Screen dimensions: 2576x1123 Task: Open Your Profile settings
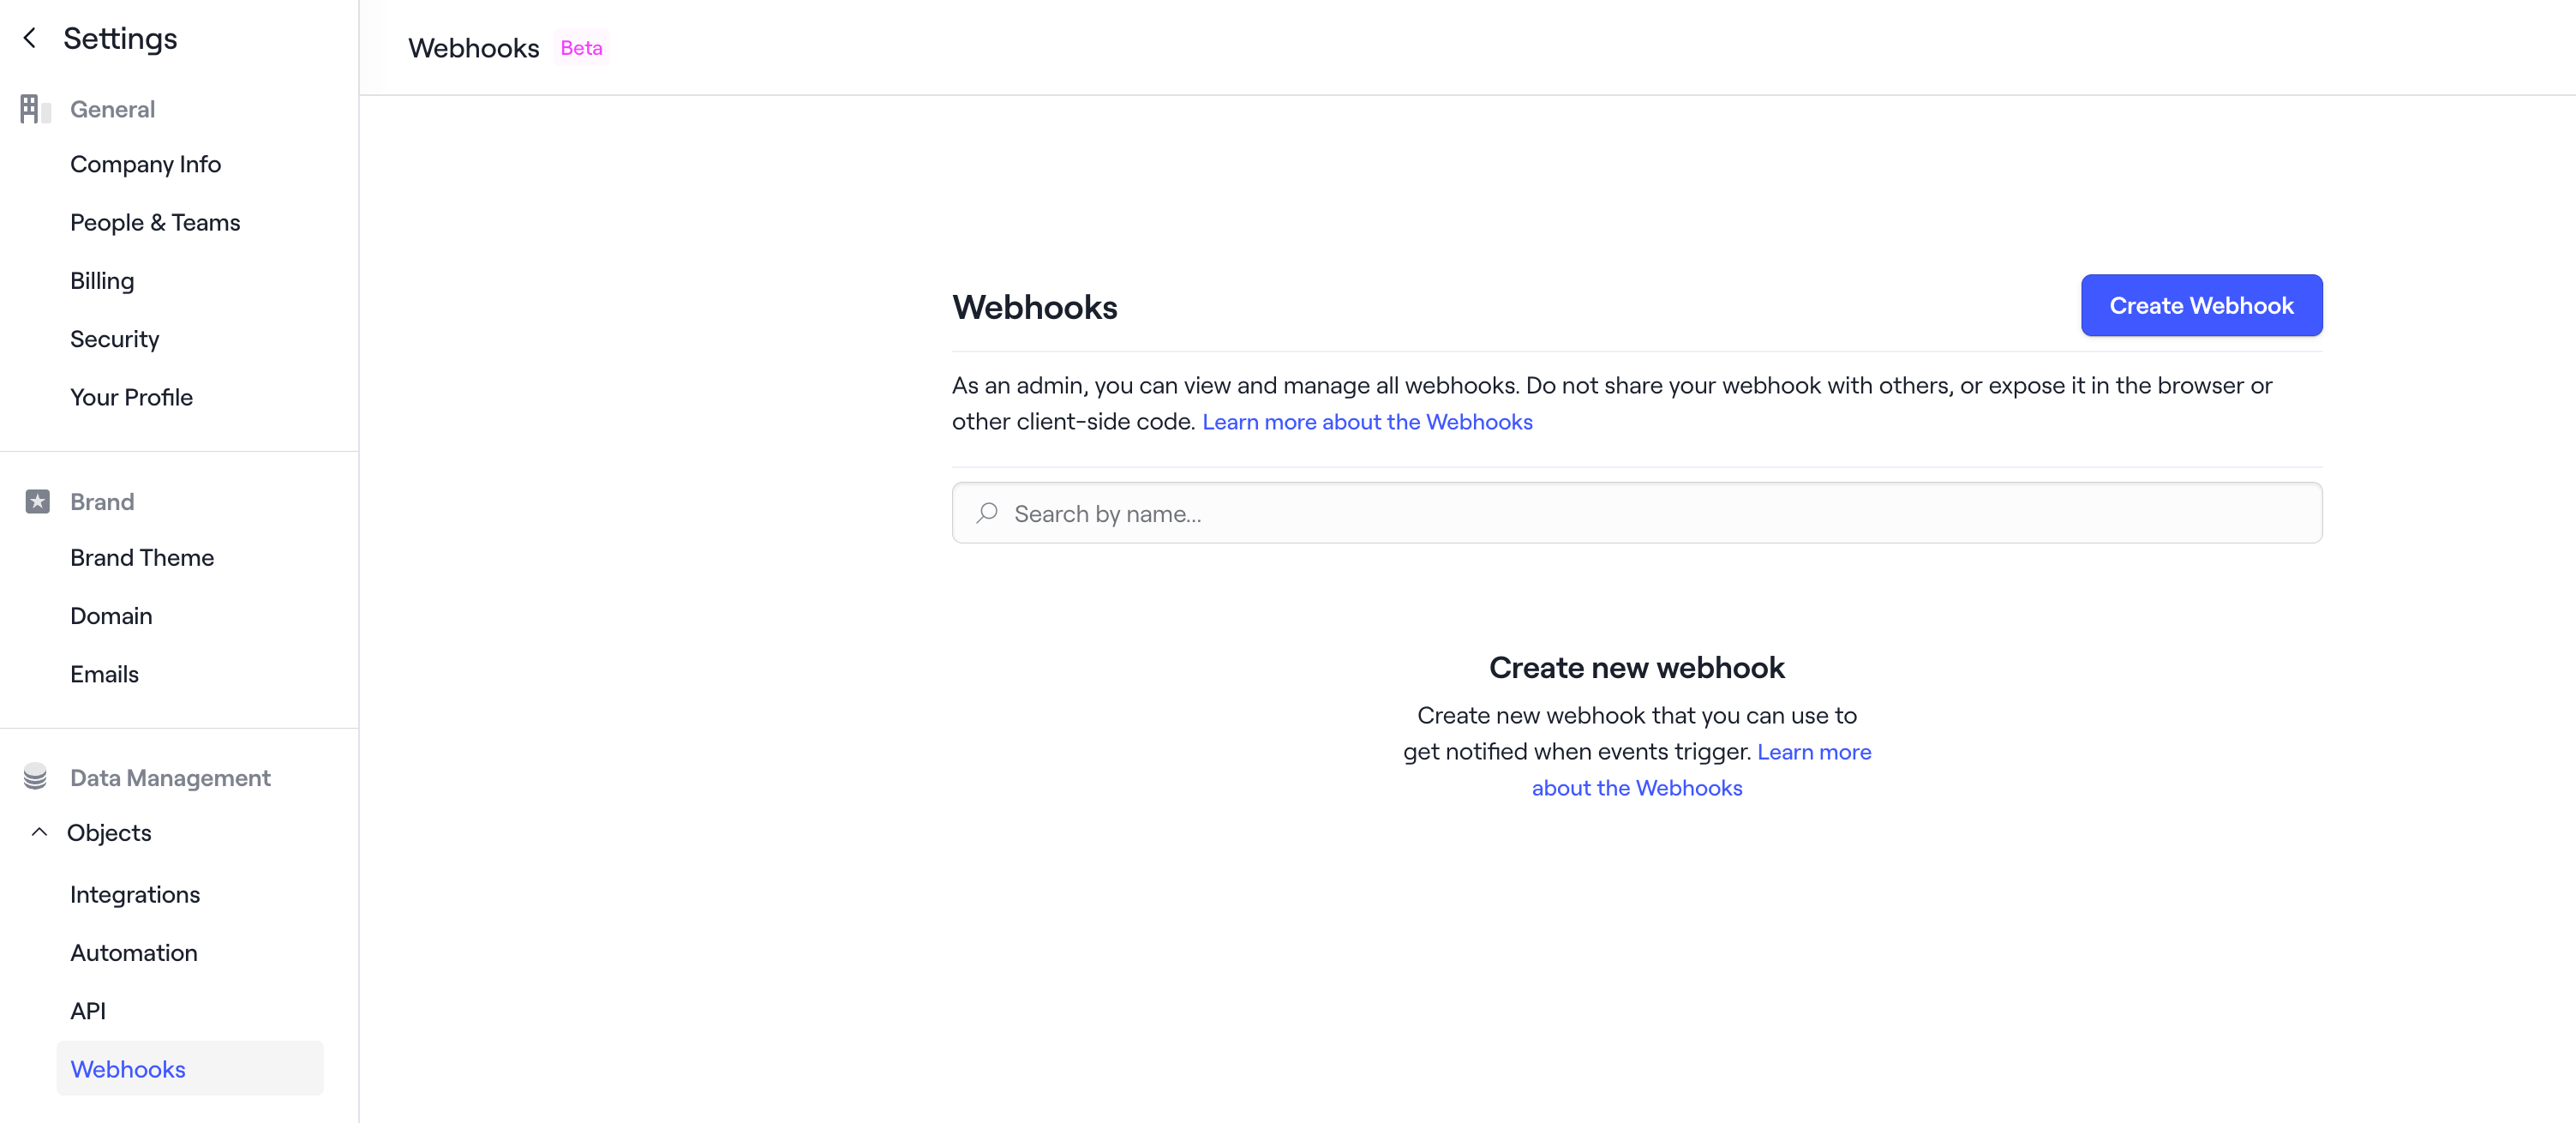(131, 396)
